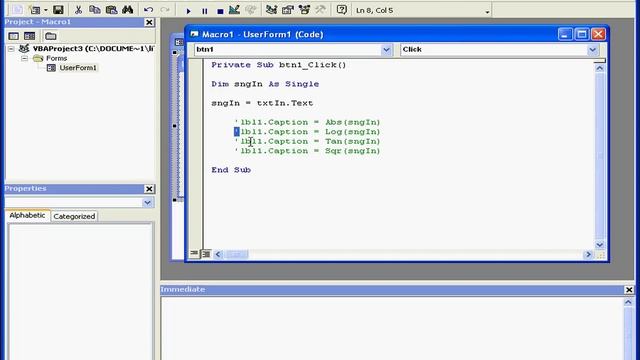Open Project Explorer via toolbar icon
Image resolution: width=640 pixels, height=360 pixels.
point(271,9)
